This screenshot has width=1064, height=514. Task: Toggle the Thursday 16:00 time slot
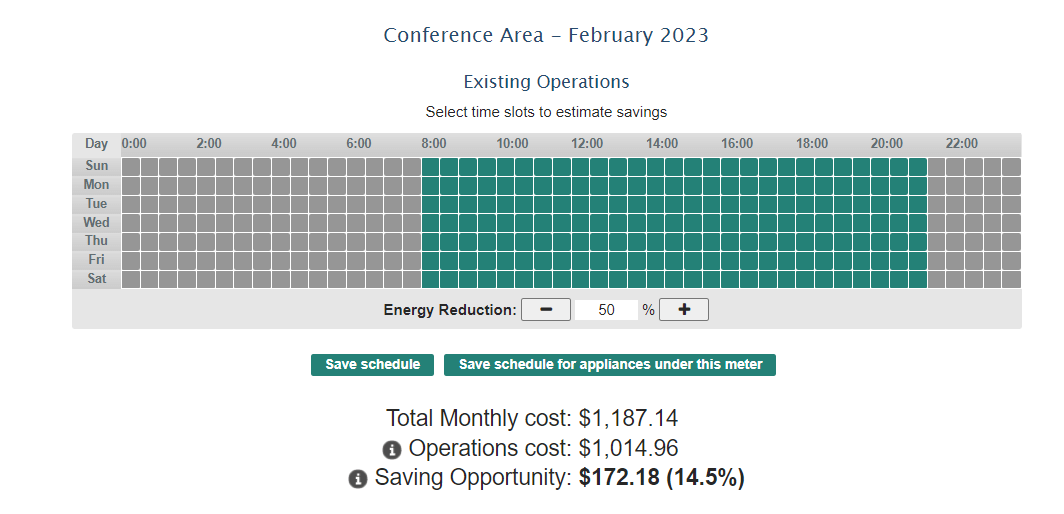coord(731,241)
